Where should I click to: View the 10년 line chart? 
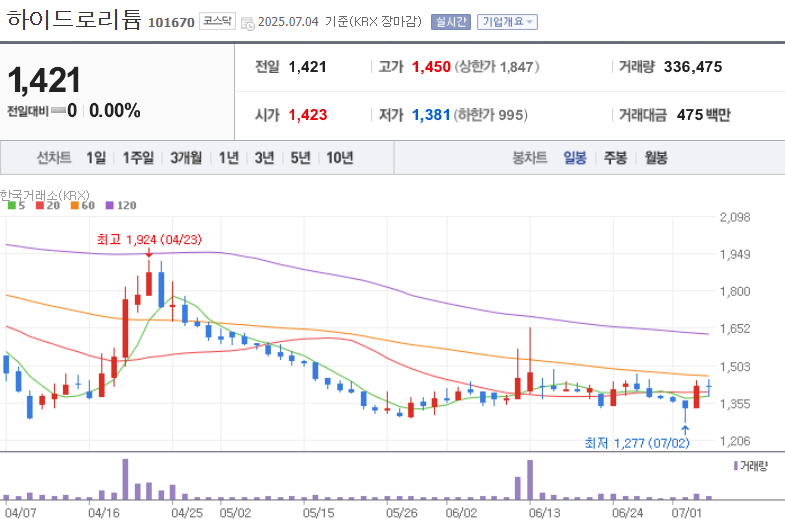340,158
